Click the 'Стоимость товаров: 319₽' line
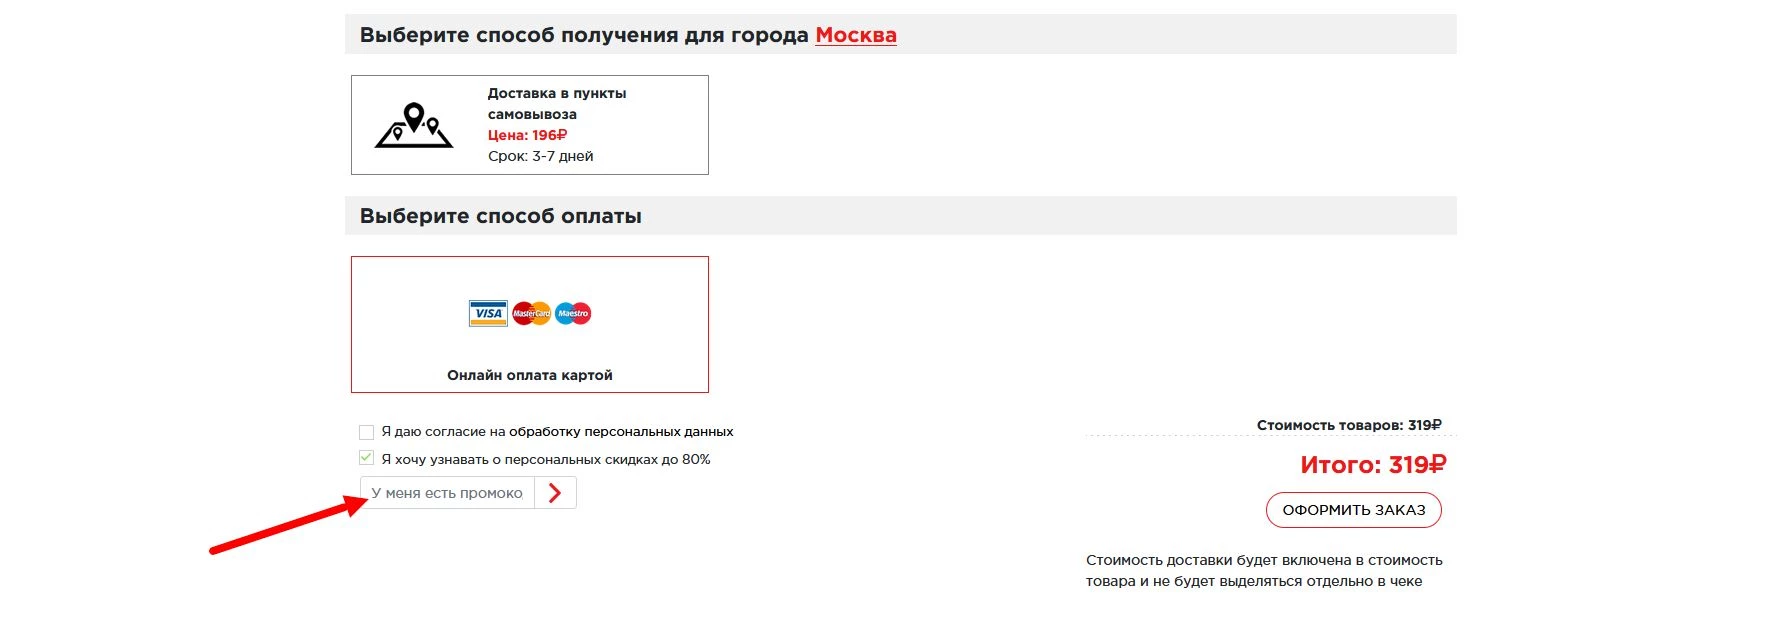Image resolution: width=1771 pixels, height=643 pixels. pos(1348,425)
